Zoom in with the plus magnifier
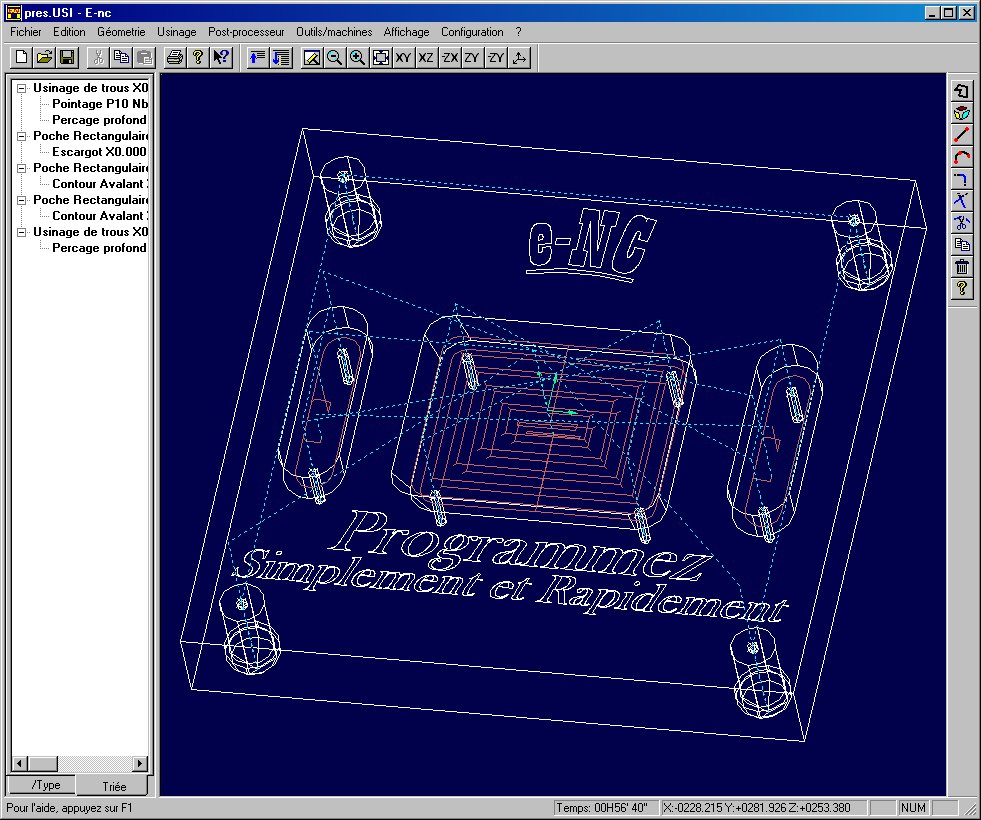The image size is (981, 820). (x=357, y=58)
